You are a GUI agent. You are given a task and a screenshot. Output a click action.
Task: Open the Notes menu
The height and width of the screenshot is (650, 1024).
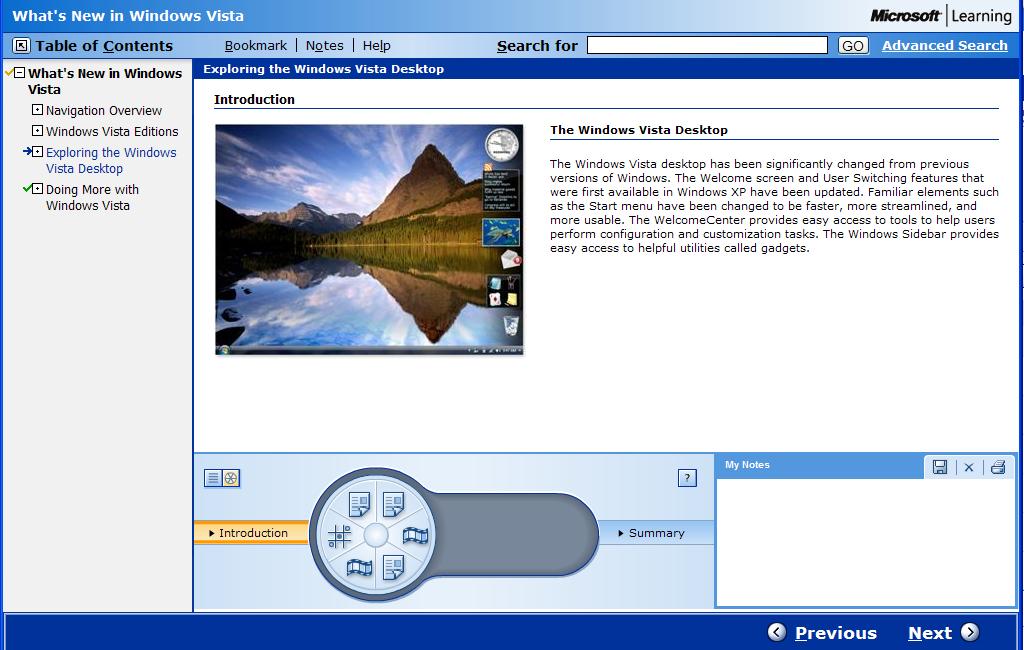[x=325, y=46]
